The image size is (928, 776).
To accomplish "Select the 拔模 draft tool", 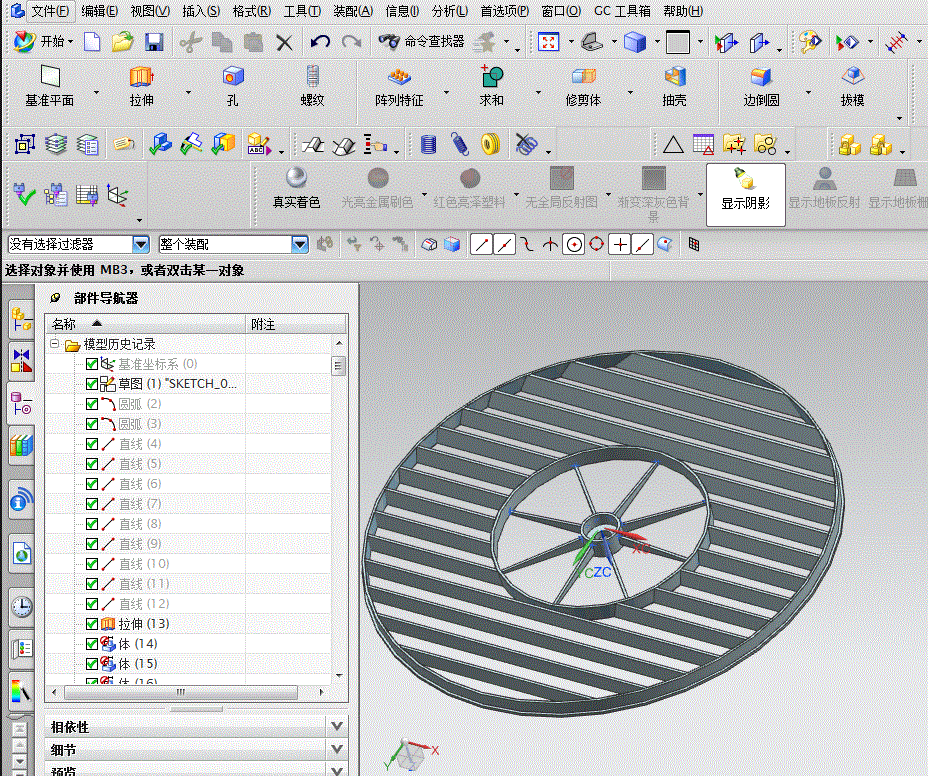I will click(x=852, y=87).
